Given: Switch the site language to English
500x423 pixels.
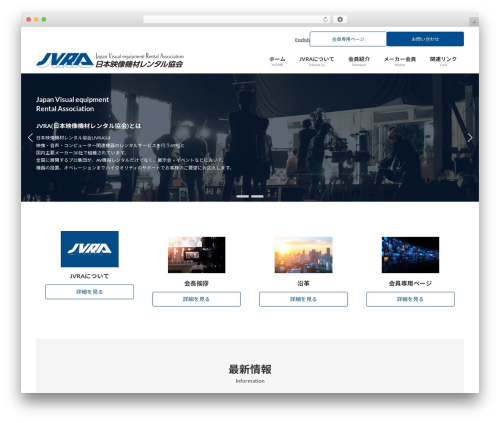Looking at the screenshot, I should tap(302, 40).
